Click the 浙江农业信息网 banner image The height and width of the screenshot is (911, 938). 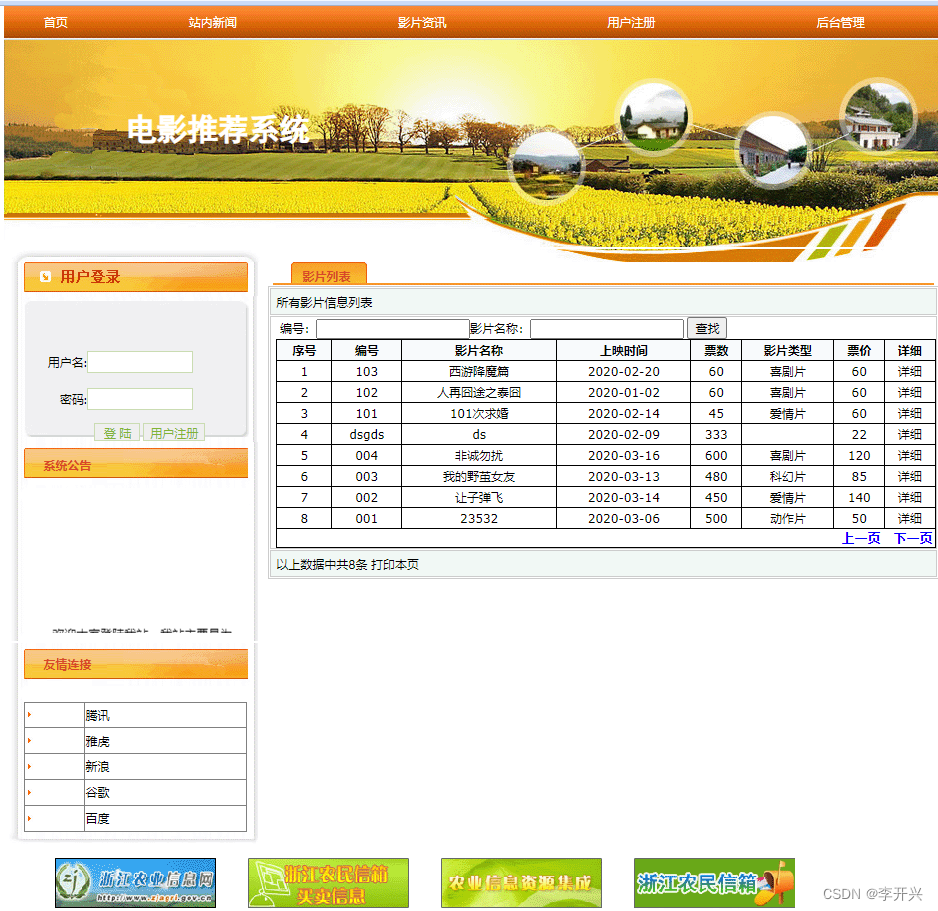click(135, 883)
